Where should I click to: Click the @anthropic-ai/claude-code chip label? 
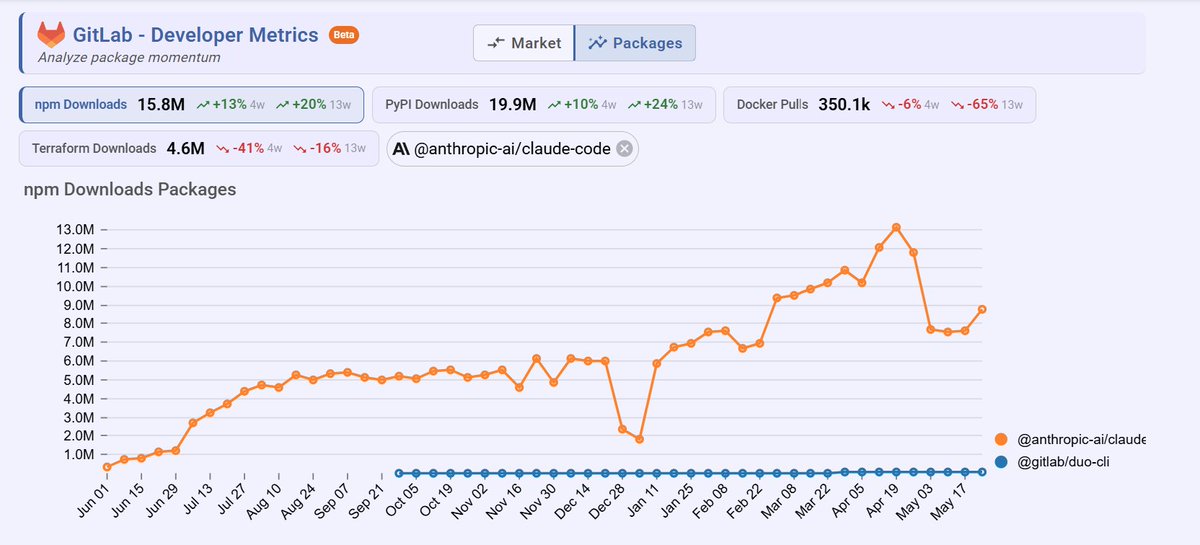[512, 149]
